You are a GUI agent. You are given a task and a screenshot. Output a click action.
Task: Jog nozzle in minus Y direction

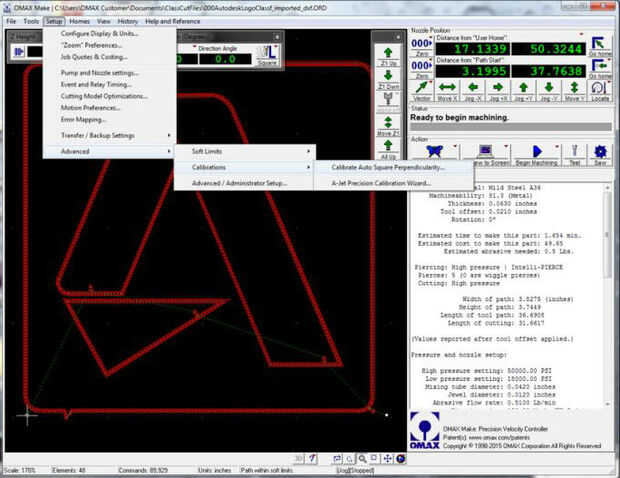[x=548, y=91]
